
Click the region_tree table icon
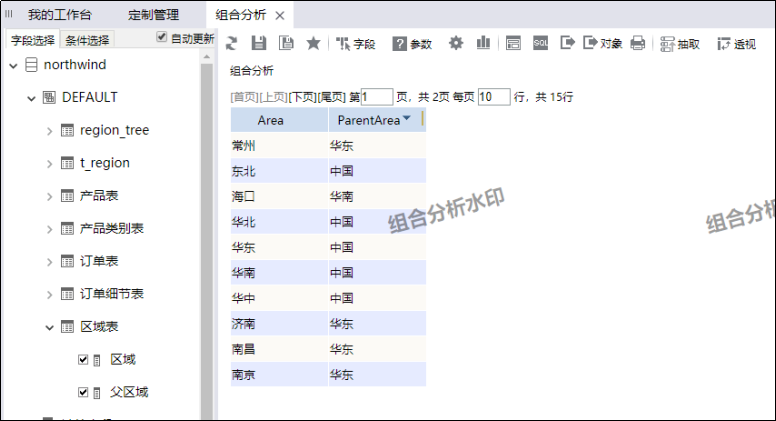(67, 130)
